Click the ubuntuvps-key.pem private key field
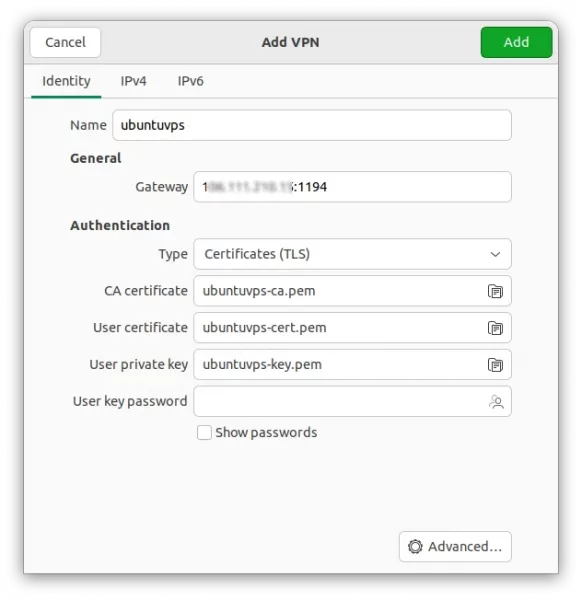 (x=352, y=364)
